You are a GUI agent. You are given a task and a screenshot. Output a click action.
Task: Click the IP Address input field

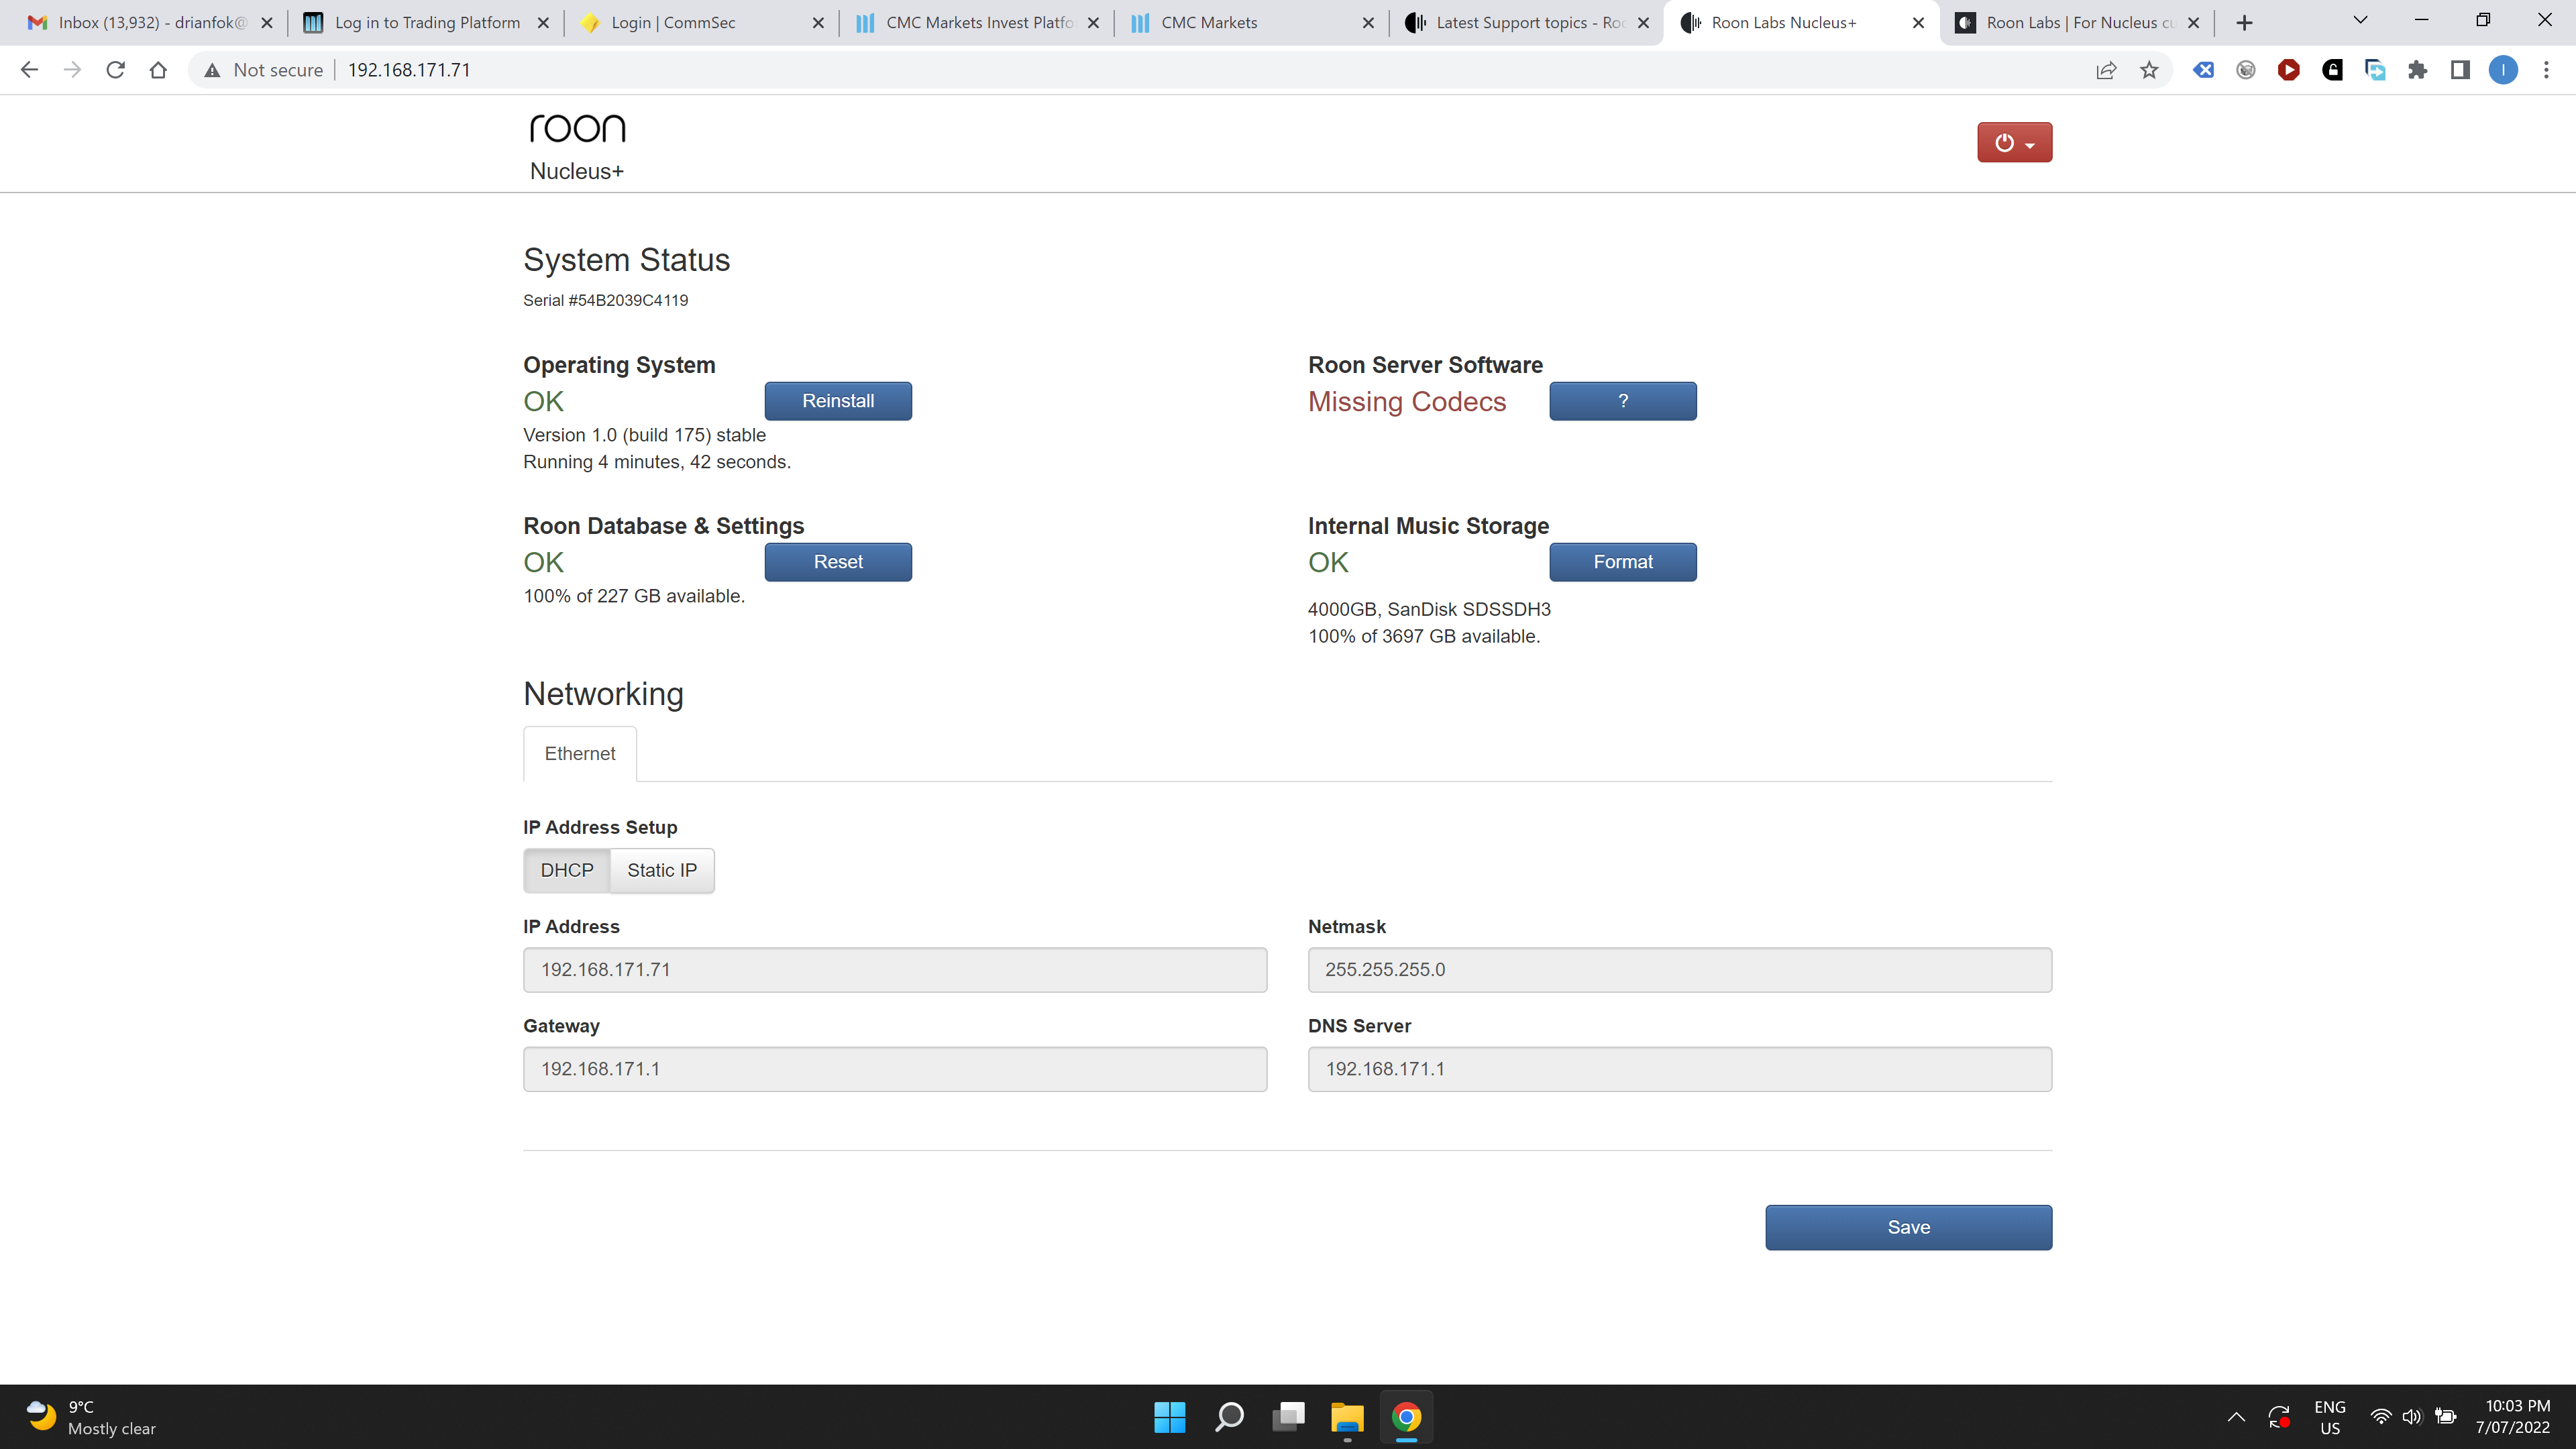895,969
